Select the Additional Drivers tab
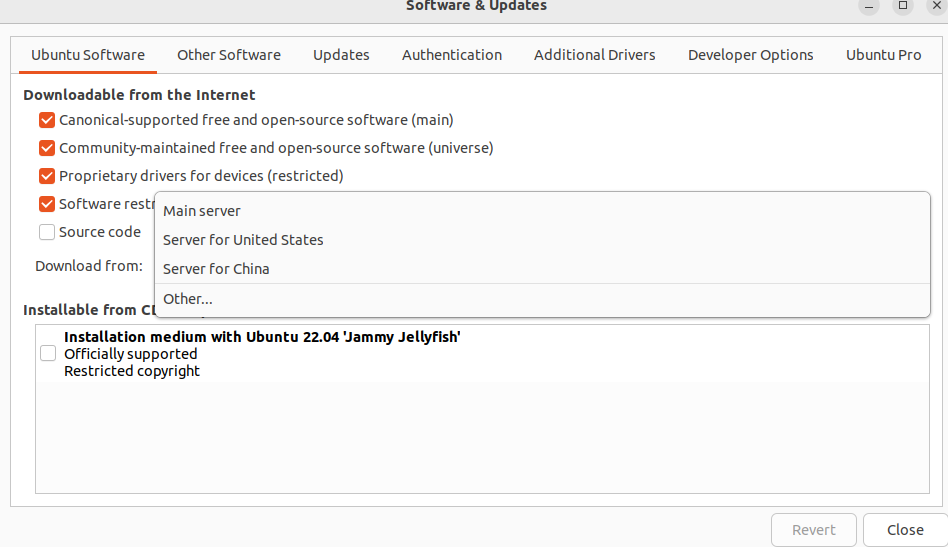 pyautogui.click(x=594, y=55)
